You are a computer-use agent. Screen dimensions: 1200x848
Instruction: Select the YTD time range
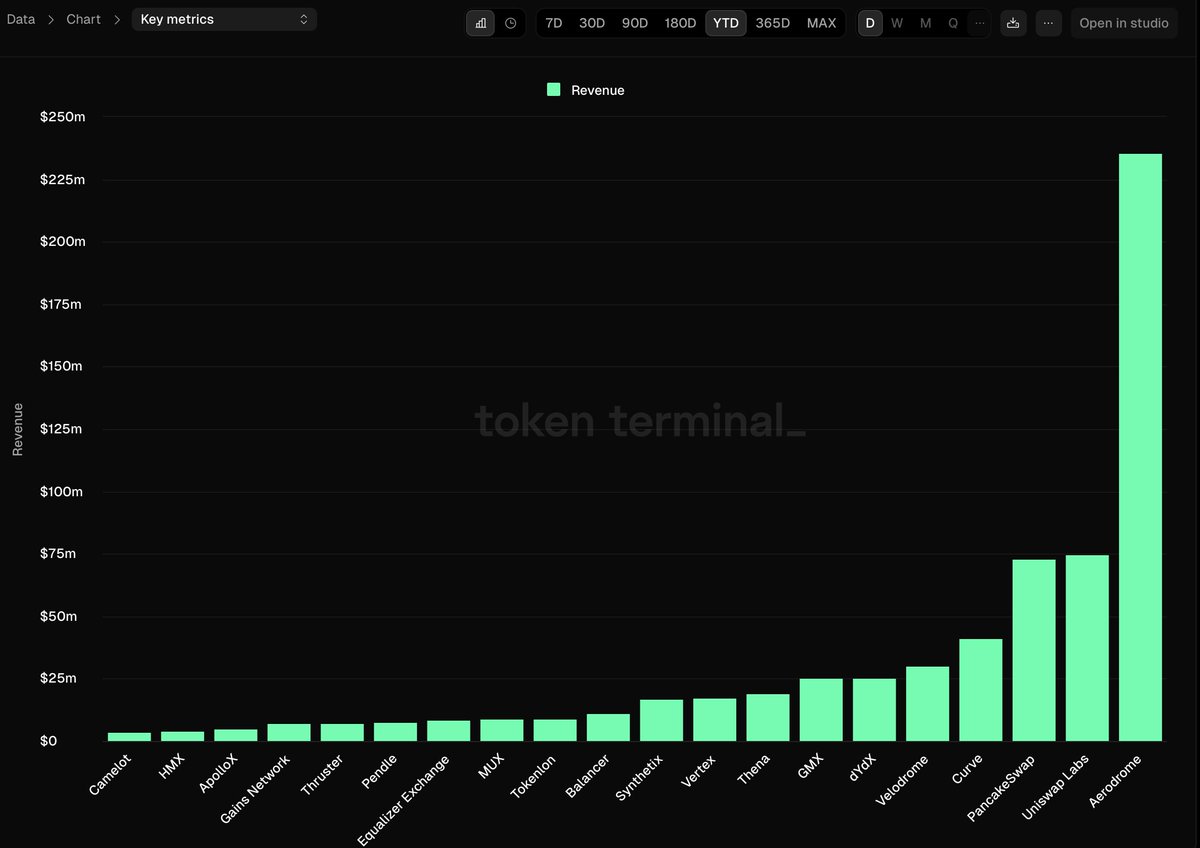[726, 23]
